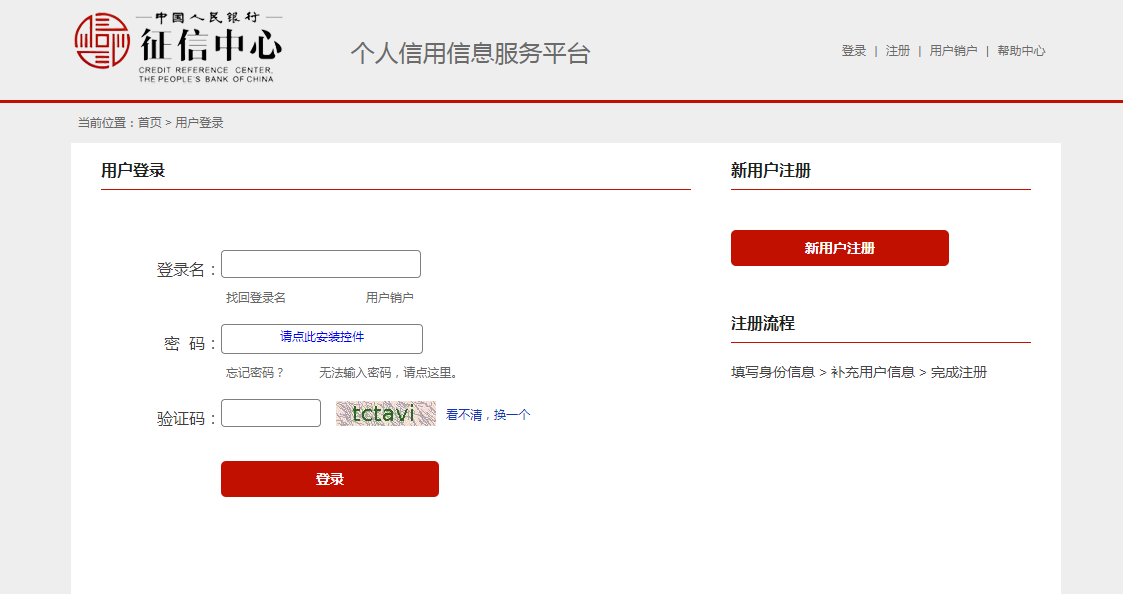Click 个人信用信息服务平台 title text
1123x594 pixels.
tap(471, 53)
